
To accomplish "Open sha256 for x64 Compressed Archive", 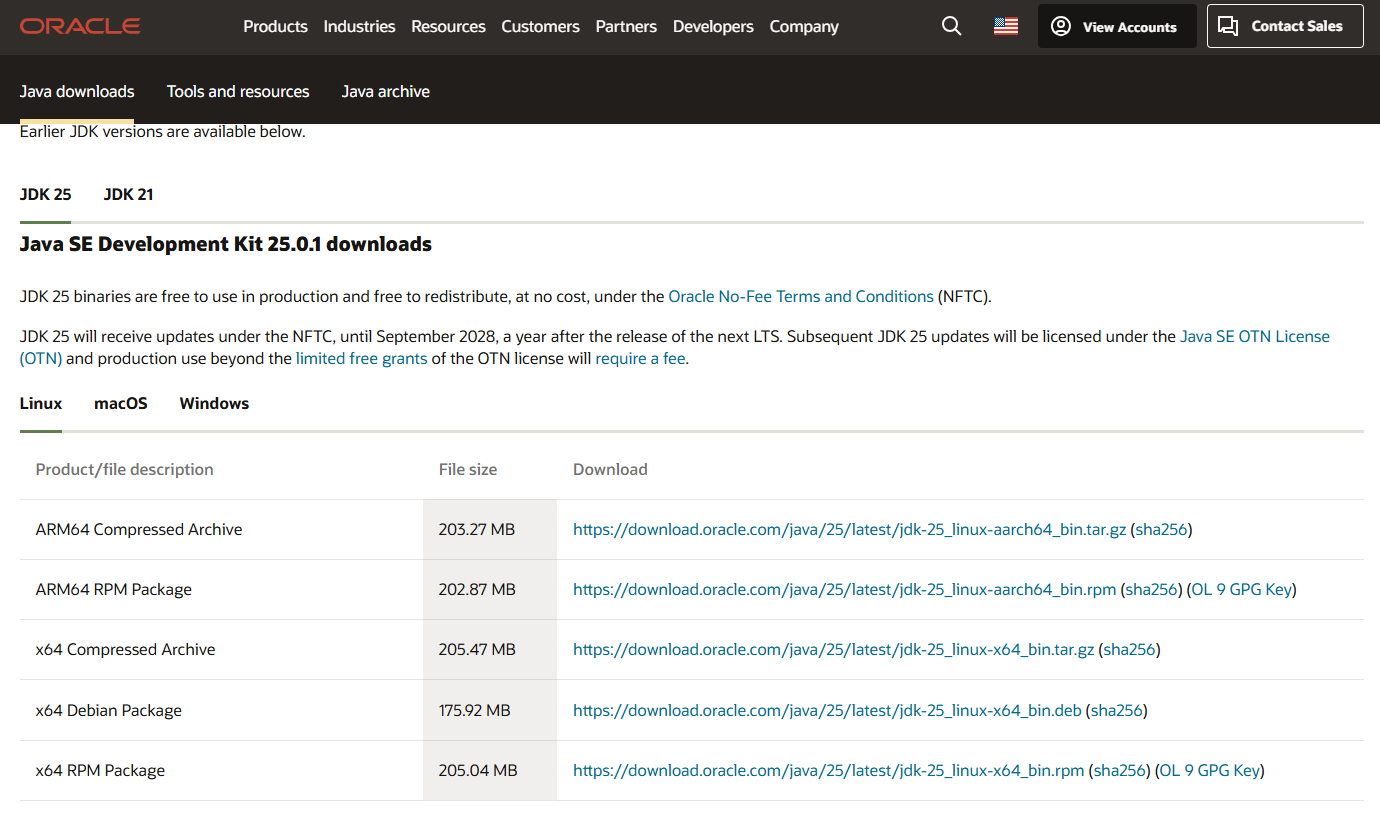I will point(1129,649).
